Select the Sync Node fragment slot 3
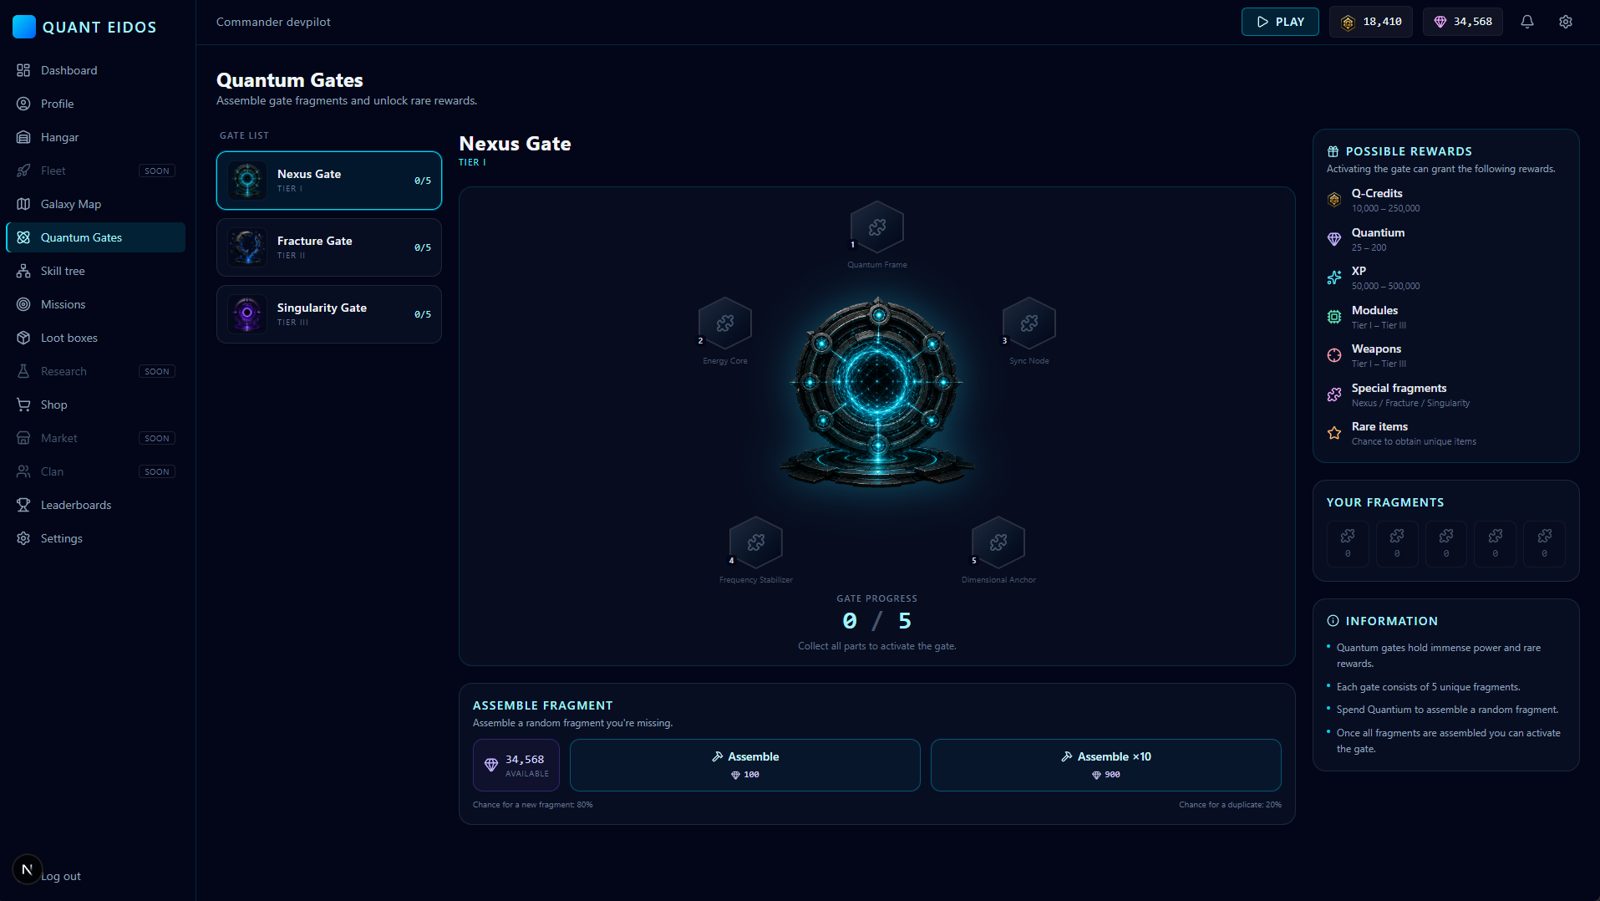Image resolution: width=1600 pixels, height=901 pixels. (x=1029, y=323)
